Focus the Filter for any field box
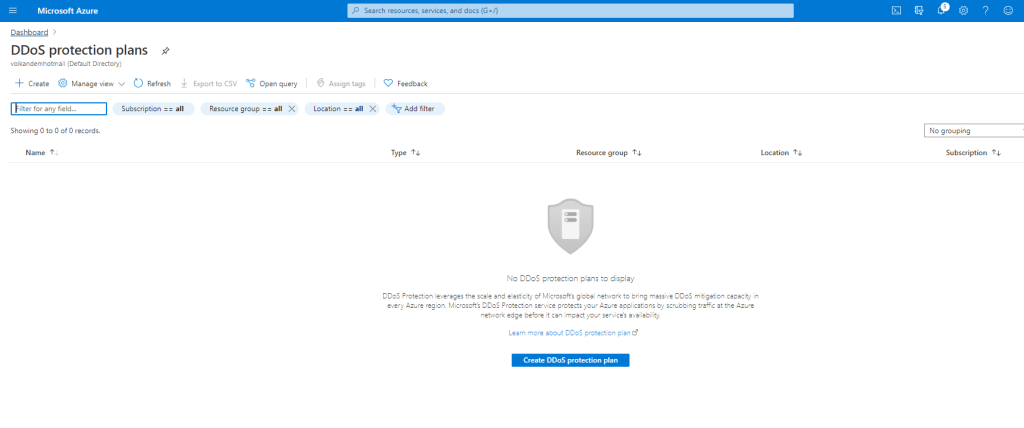The image size is (1024, 428). (59, 108)
